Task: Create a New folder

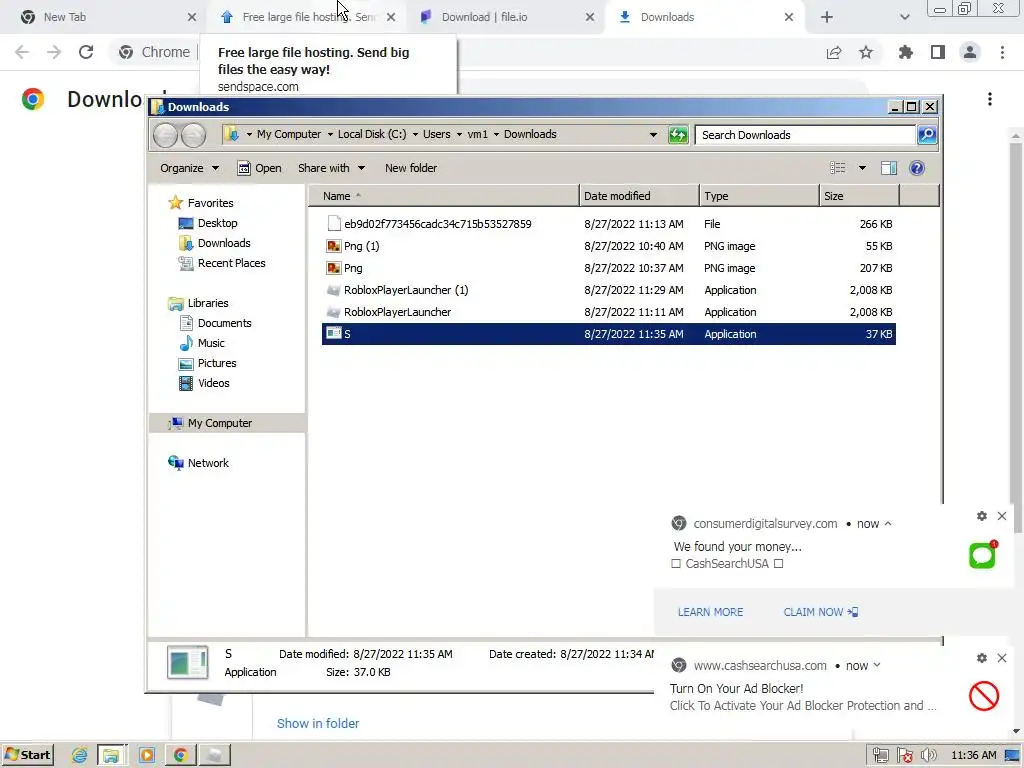Action: pos(411,168)
